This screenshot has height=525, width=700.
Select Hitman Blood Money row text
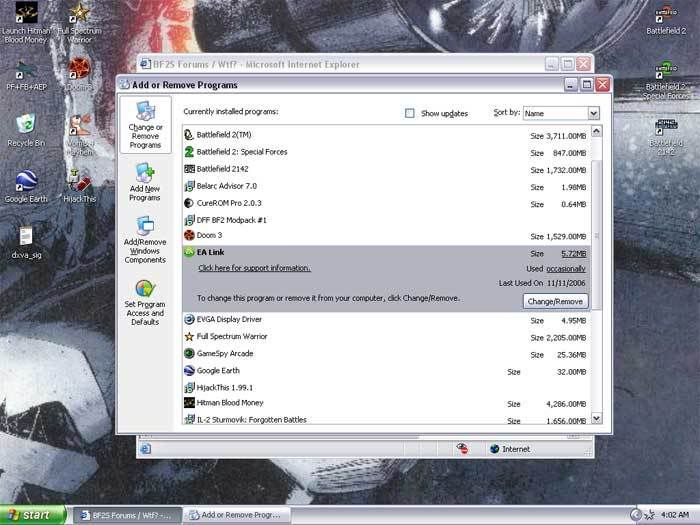230,402
